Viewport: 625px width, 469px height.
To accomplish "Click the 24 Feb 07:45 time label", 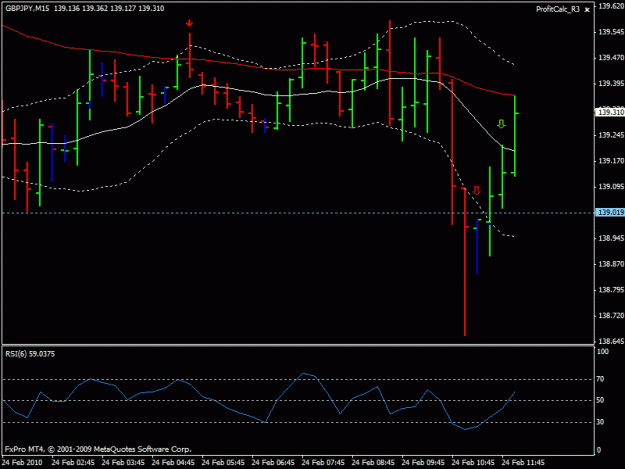I will pos(323,463).
